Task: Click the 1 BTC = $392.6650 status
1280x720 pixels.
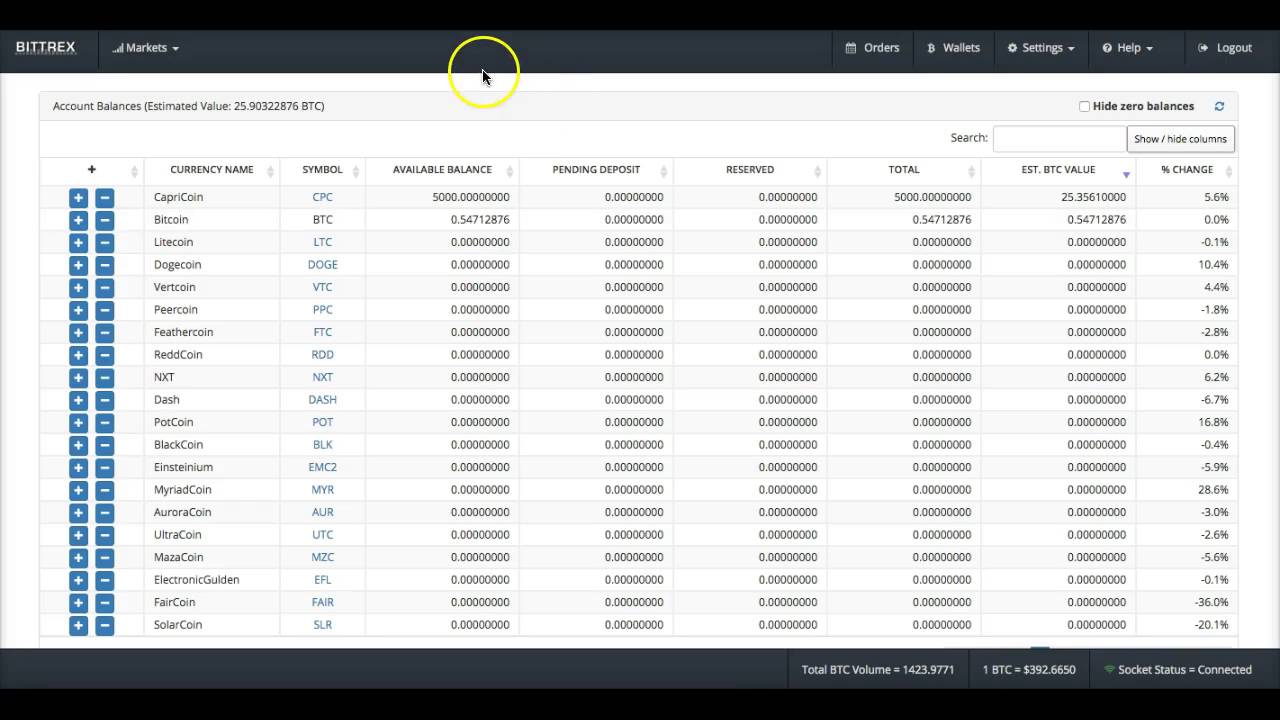Action: click(1029, 670)
